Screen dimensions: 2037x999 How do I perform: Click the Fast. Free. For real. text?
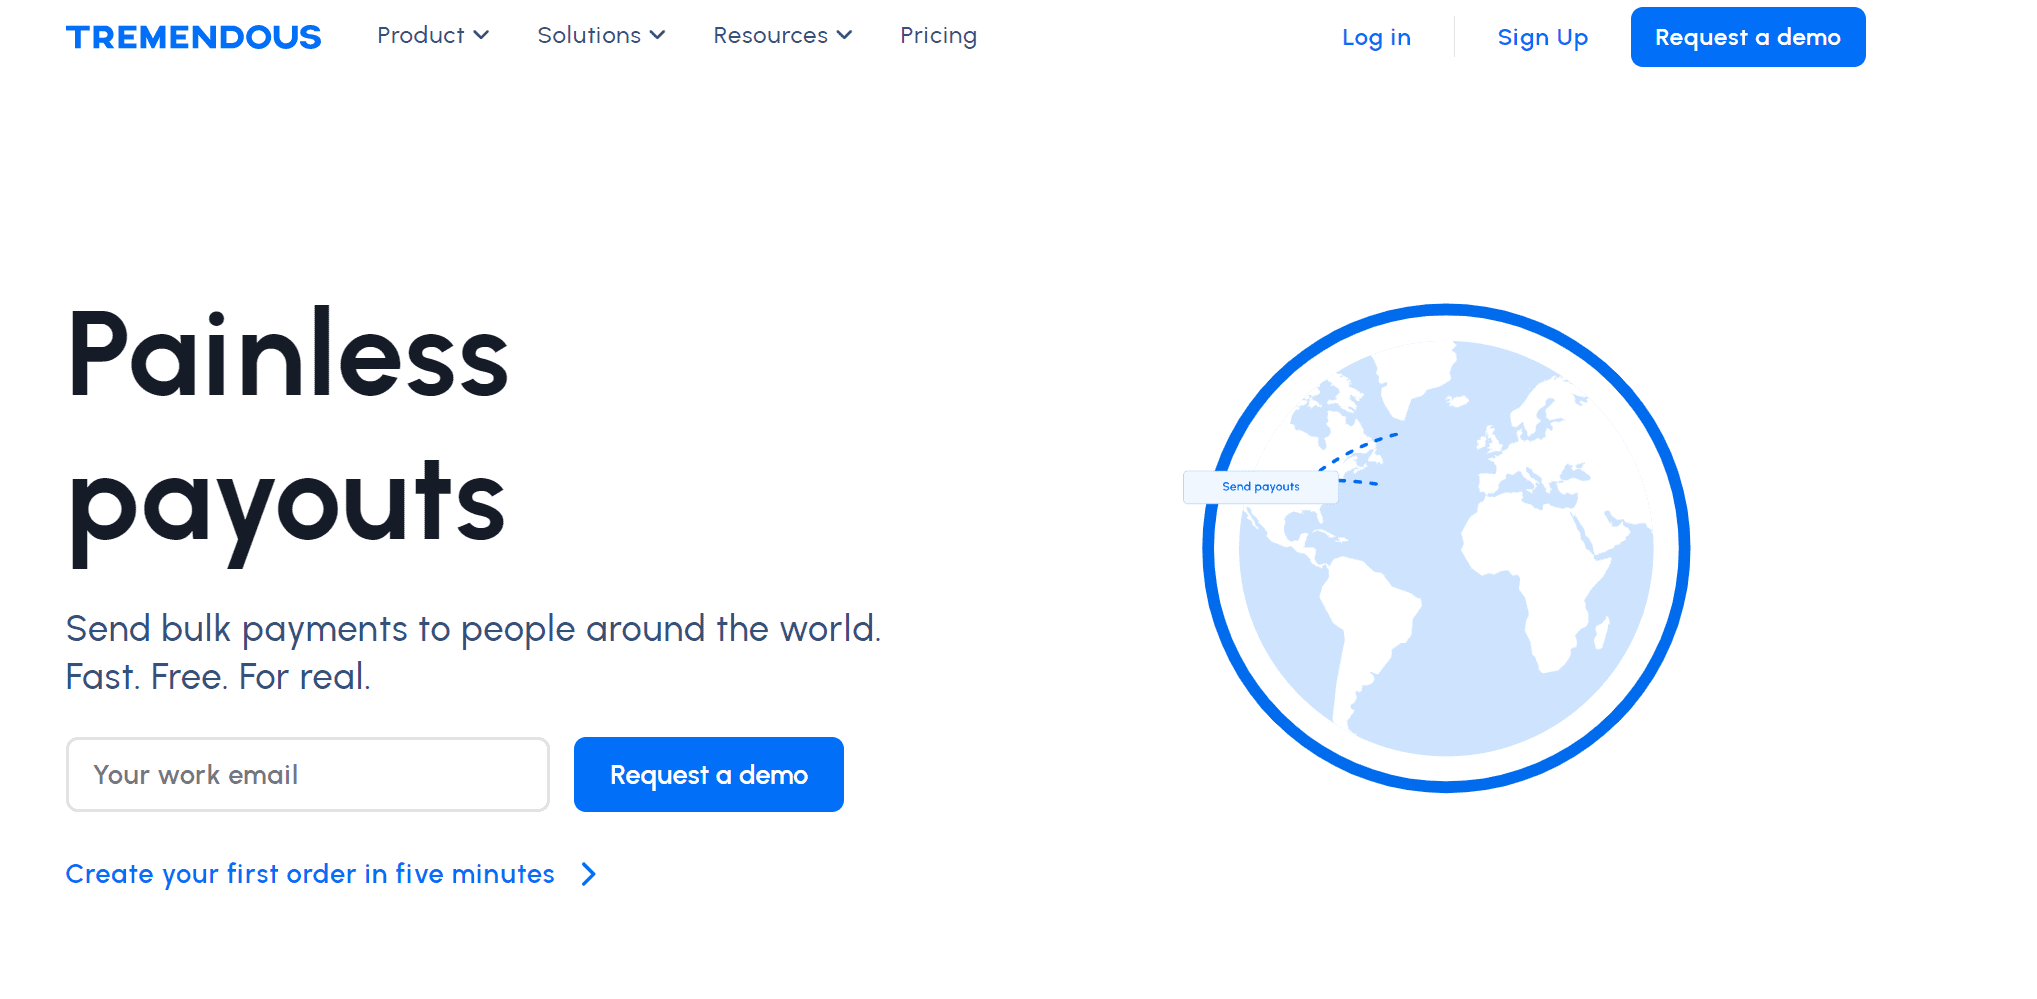tap(218, 677)
